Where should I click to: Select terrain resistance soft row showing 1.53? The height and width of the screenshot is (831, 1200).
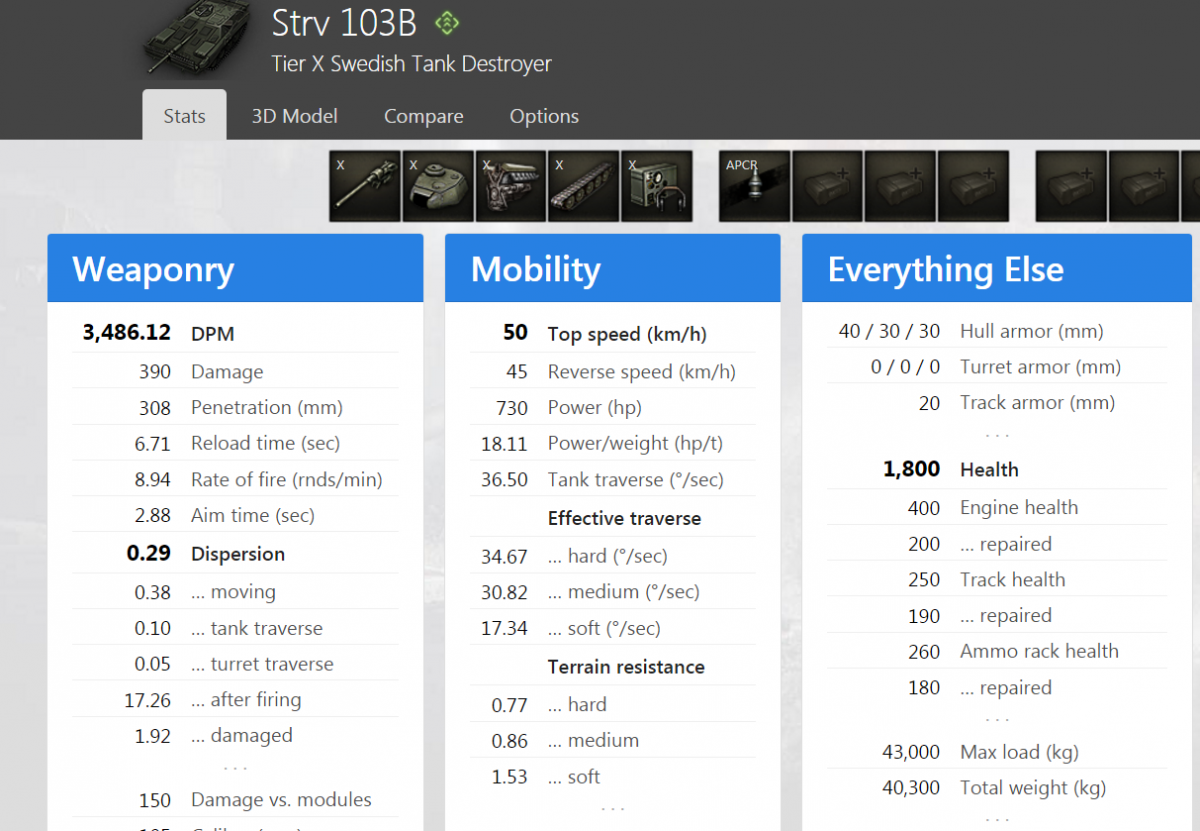(x=612, y=777)
